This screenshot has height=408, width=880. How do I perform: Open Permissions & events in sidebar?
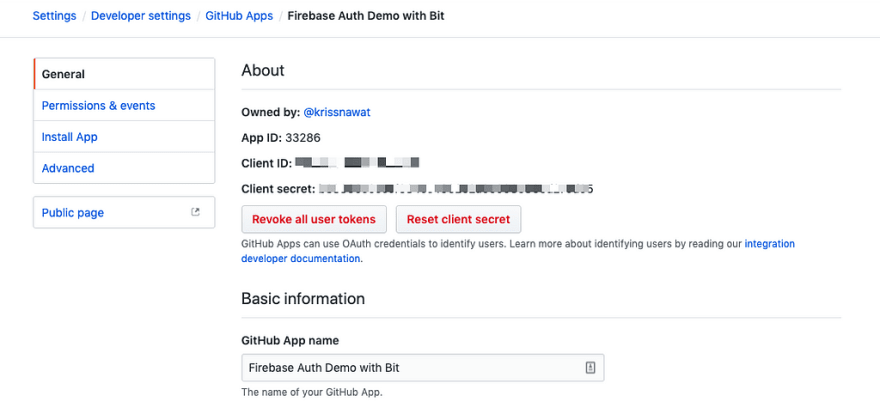coord(124,106)
